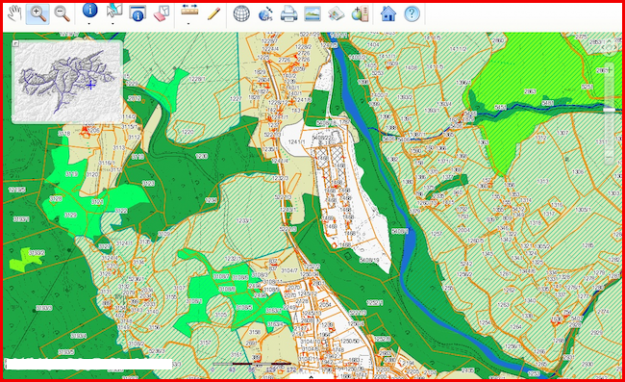
Task: Open the map layers sheet icon
Action: click(336, 14)
